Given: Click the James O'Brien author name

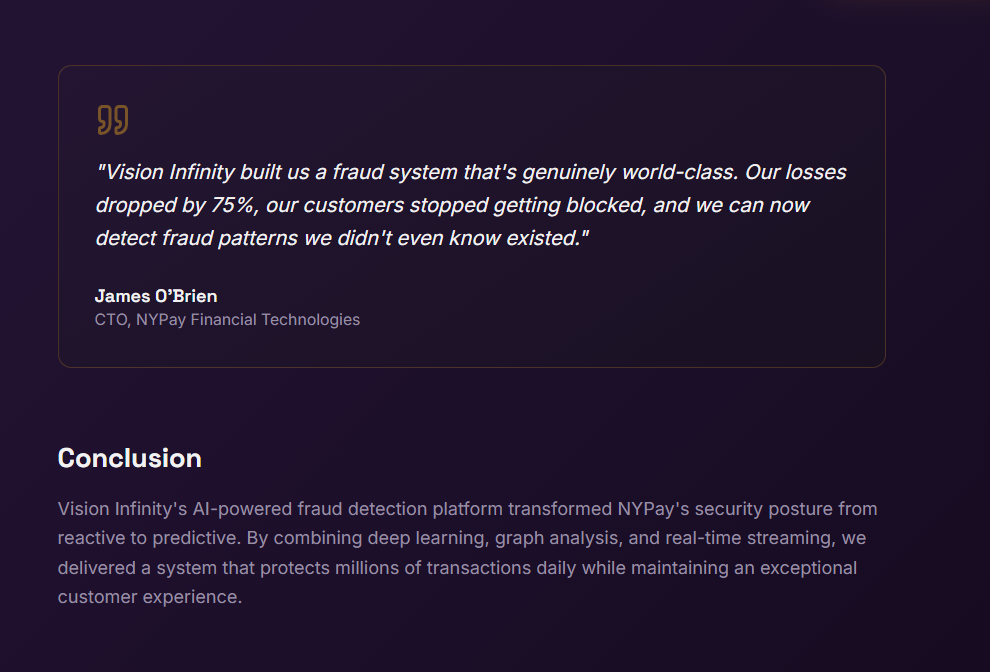Looking at the screenshot, I should pyautogui.click(x=156, y=296).
